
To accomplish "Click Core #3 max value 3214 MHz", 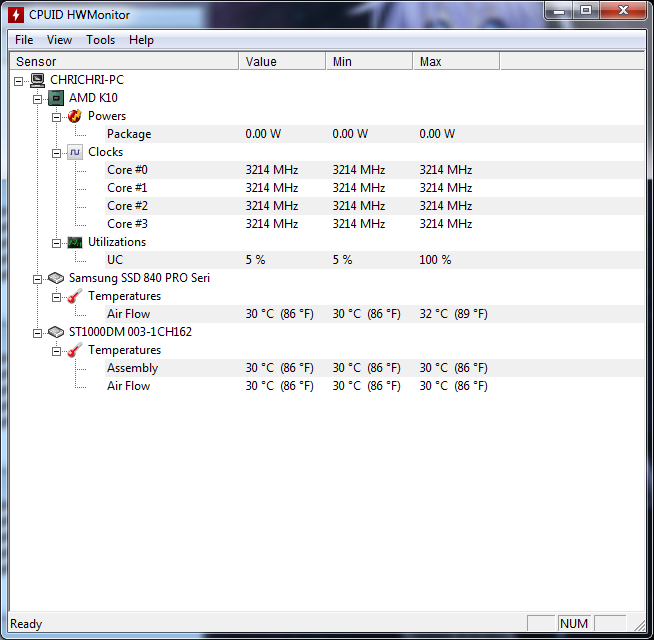I will [x=445, y=224].
